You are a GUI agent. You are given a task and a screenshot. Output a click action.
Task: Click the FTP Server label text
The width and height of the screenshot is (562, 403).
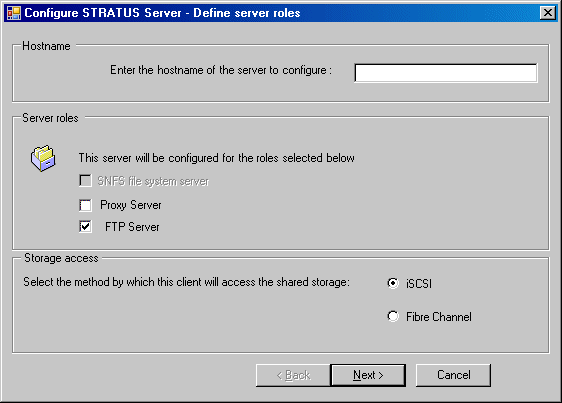132,227
